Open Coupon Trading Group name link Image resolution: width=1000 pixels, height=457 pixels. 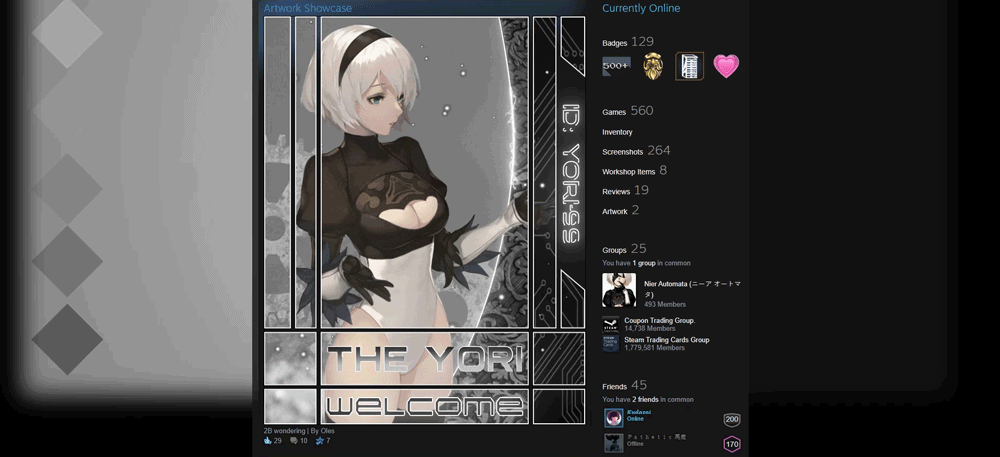tap(659, 321)
